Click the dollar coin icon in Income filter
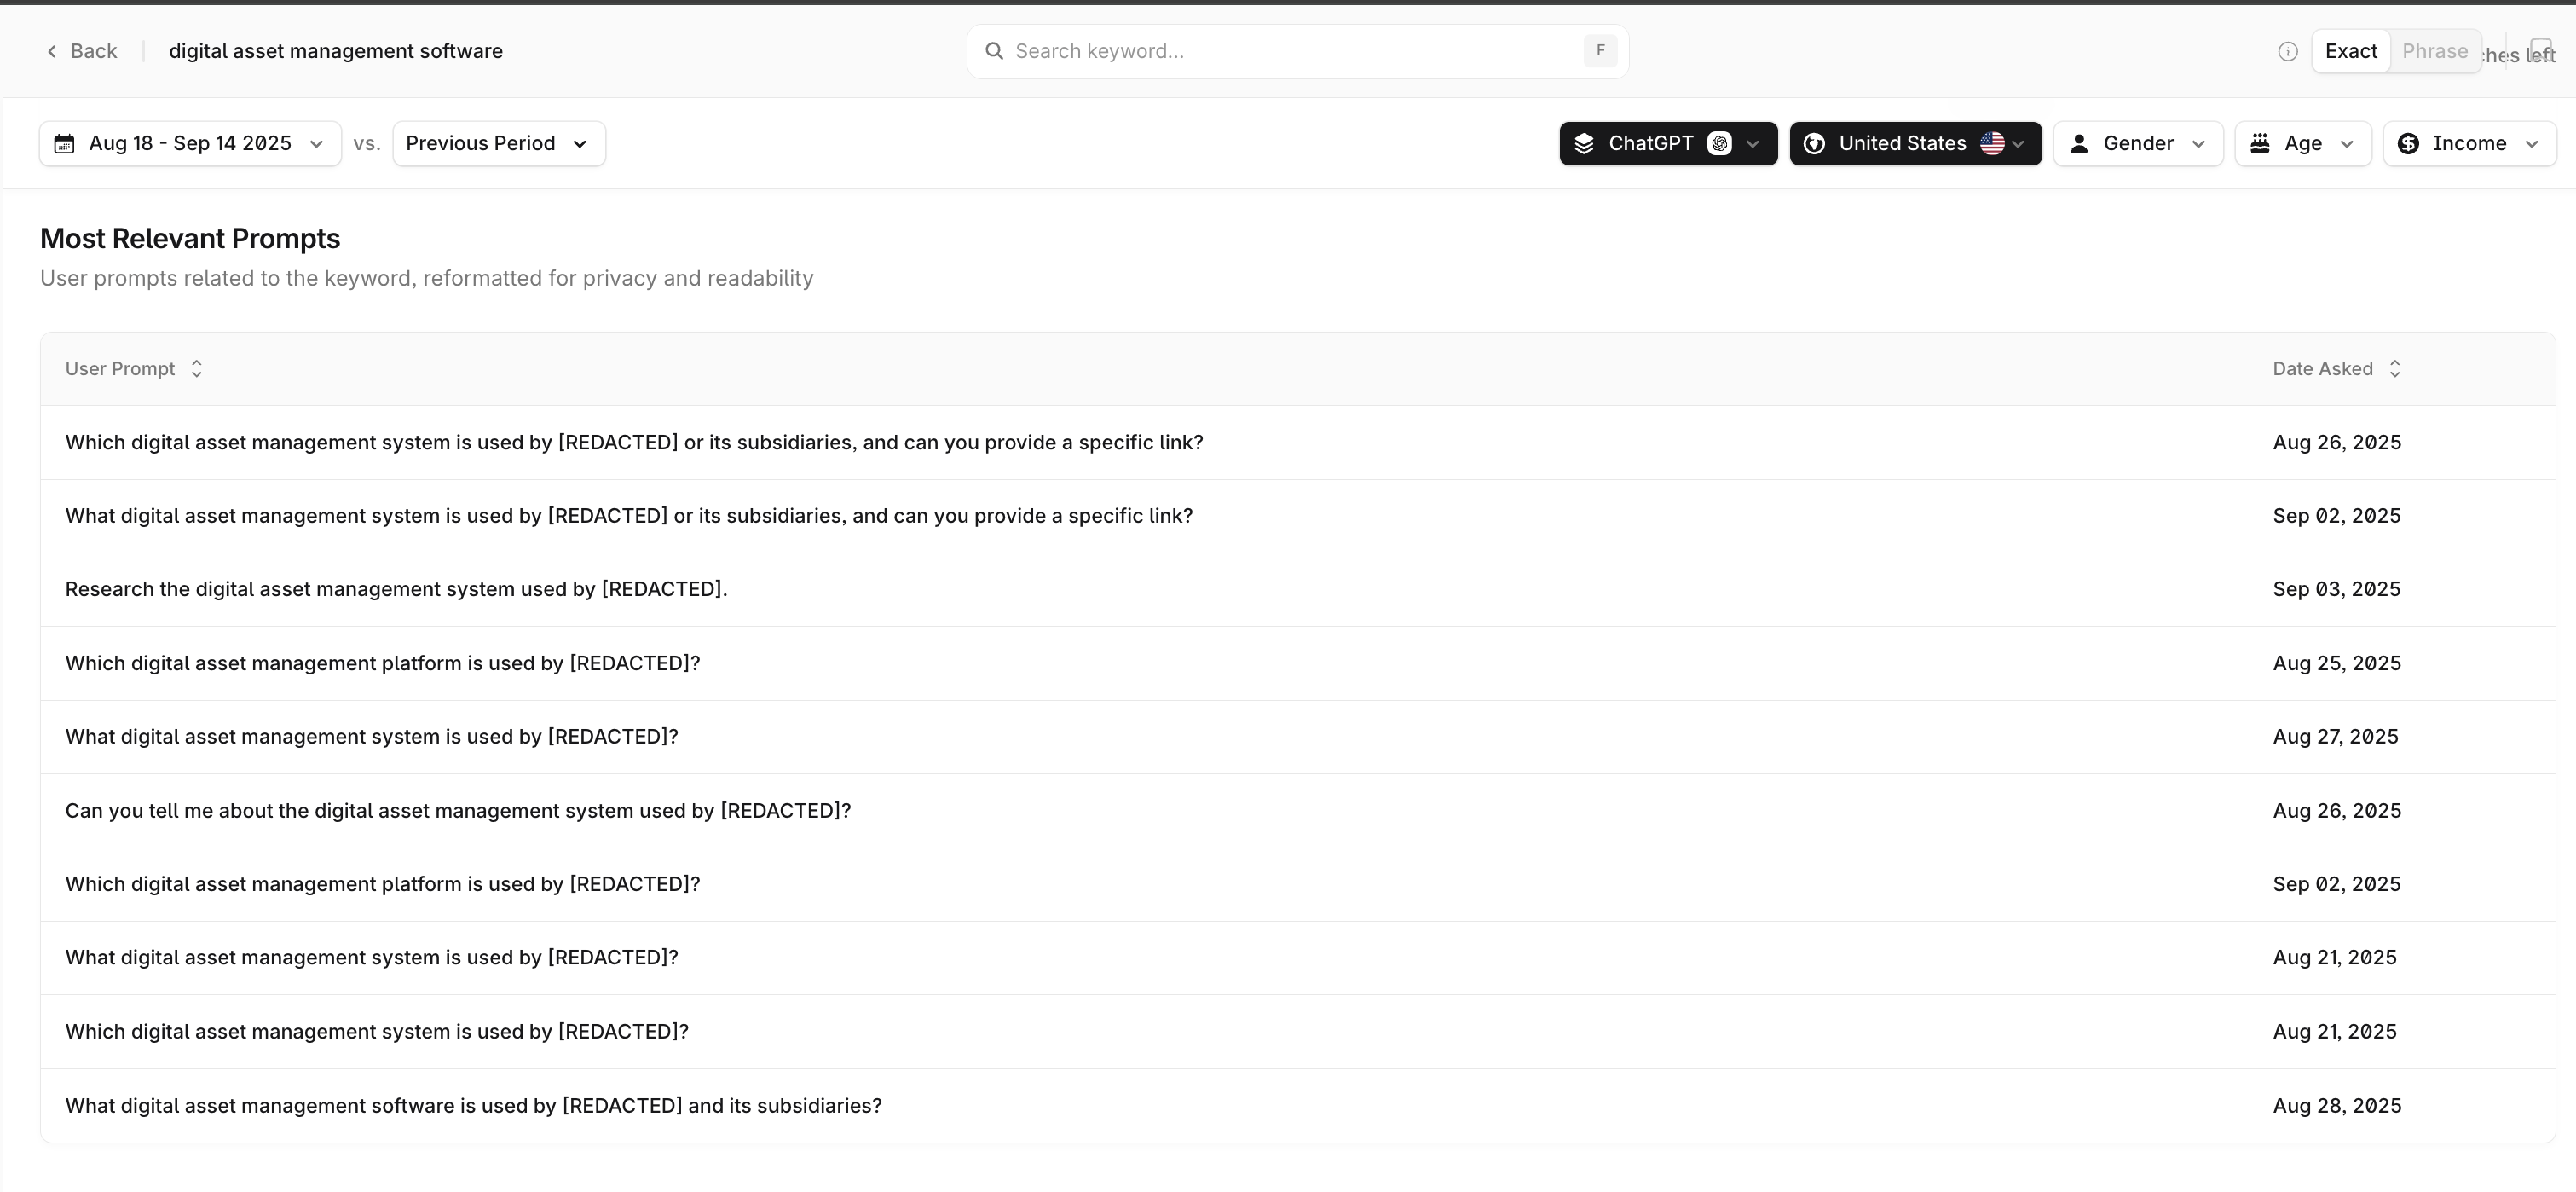This screenshot has width=2576, height=1192. (2408, 144)
